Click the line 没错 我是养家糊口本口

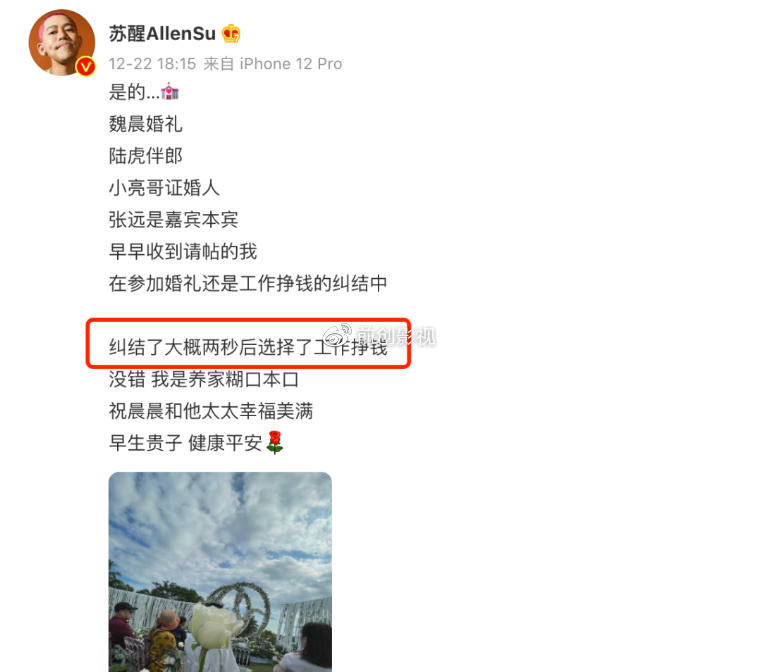(204, 379)
